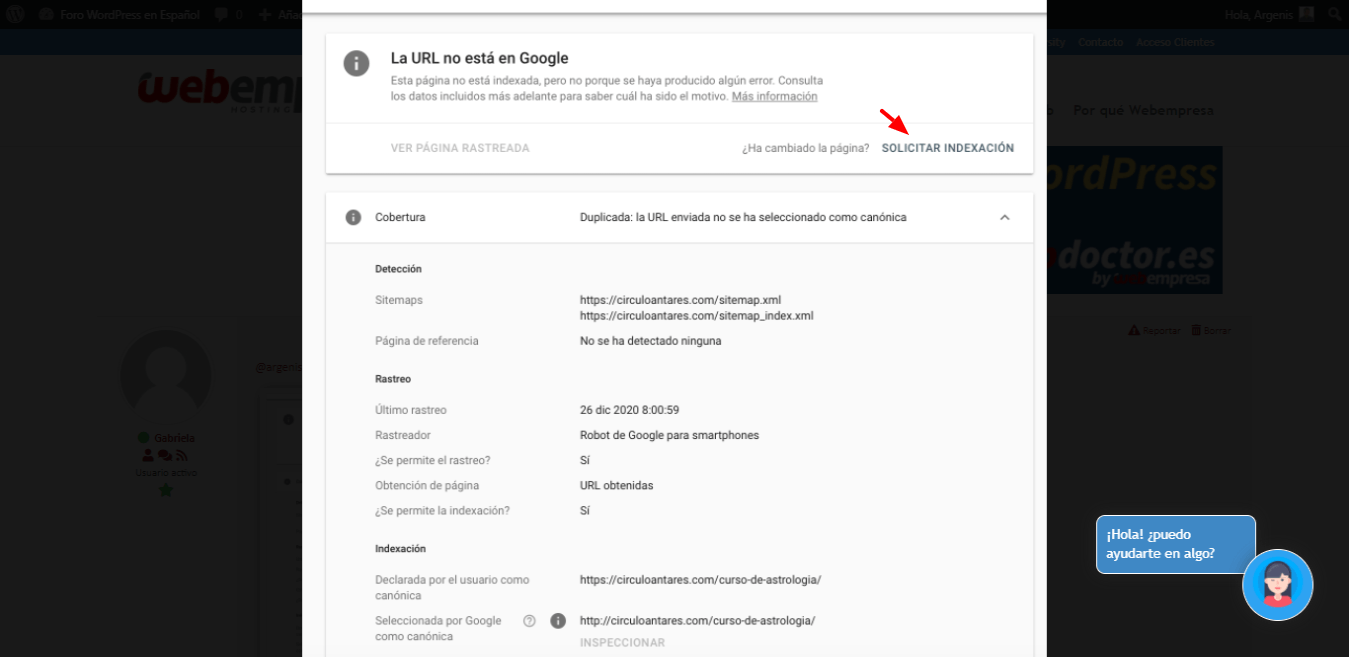Click the Webempresa logo
Screen dimensions: 1349x657
pos(220,90)
